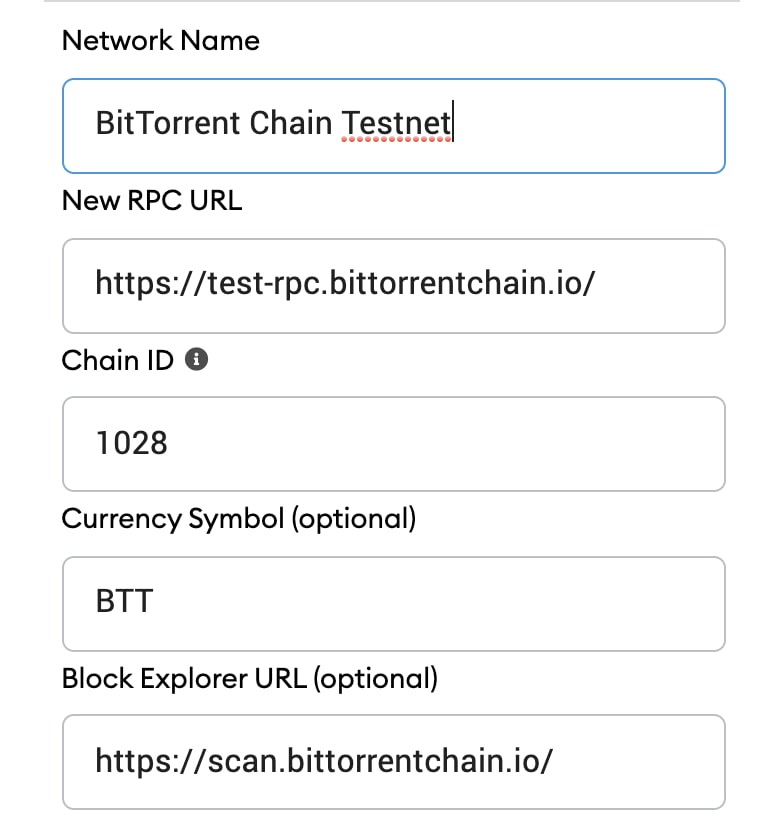The height and width of the screenshot is (829, 758).
Task: Click (optional) next to Block Explorer URL
Action: click(376, 679)
